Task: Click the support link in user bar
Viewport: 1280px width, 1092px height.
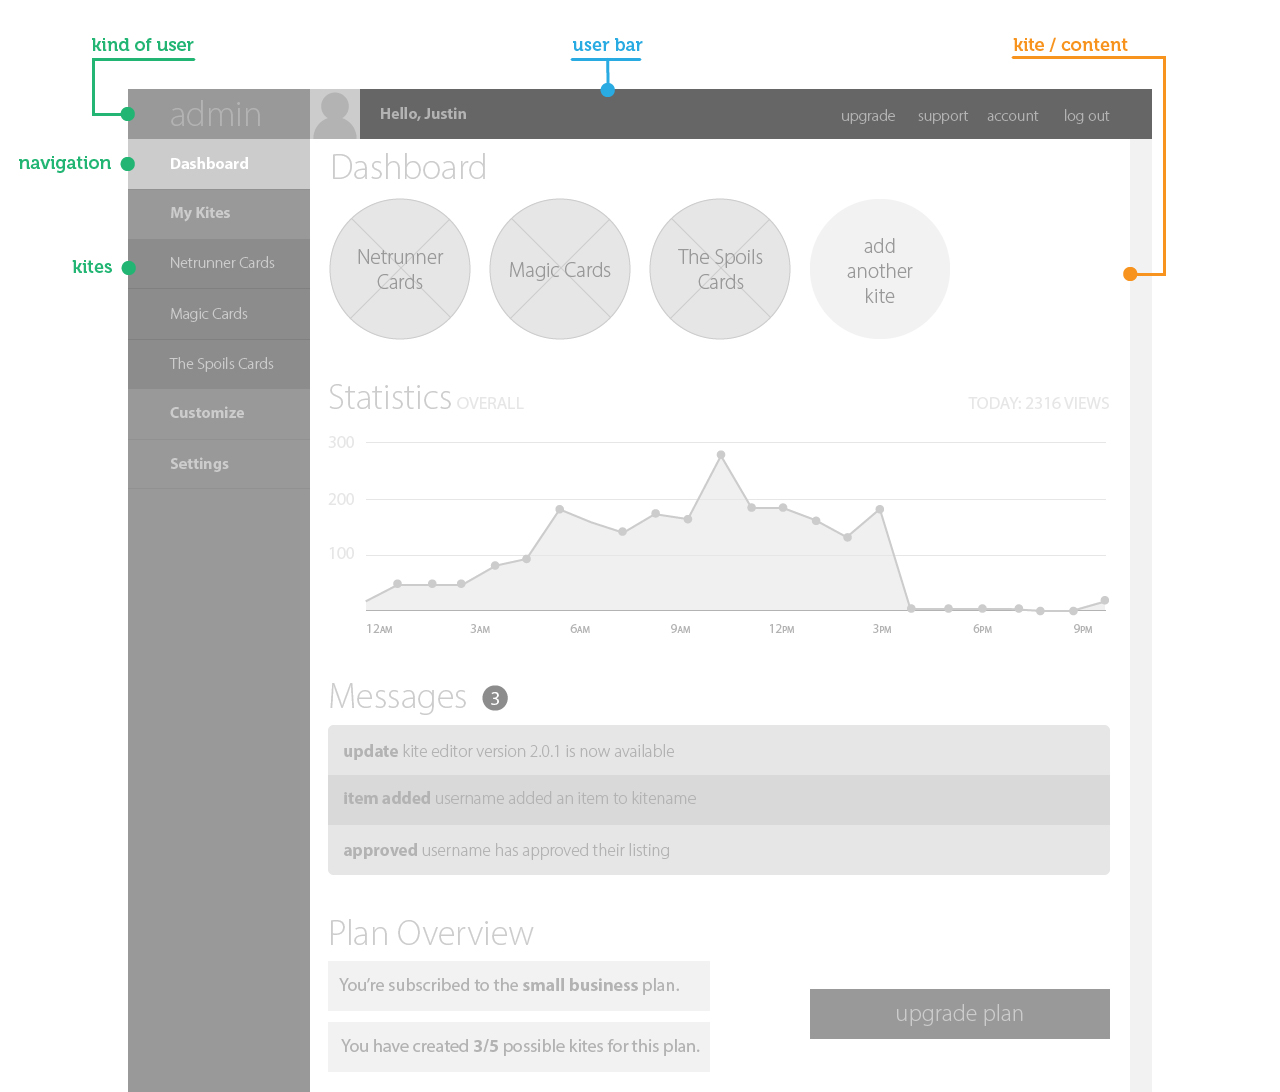Action: click(x=943, y=116)
